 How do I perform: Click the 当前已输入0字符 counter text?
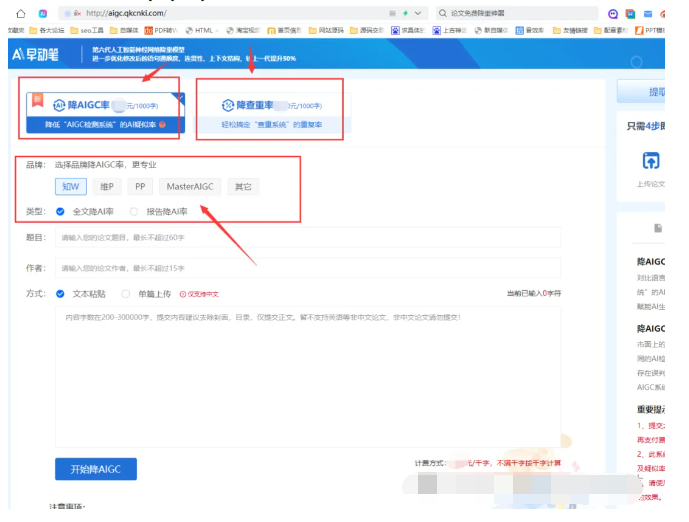tap(533, 293)
